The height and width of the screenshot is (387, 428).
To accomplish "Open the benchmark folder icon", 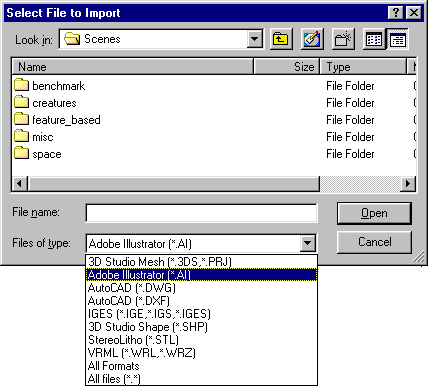I will tap(22, 85).
